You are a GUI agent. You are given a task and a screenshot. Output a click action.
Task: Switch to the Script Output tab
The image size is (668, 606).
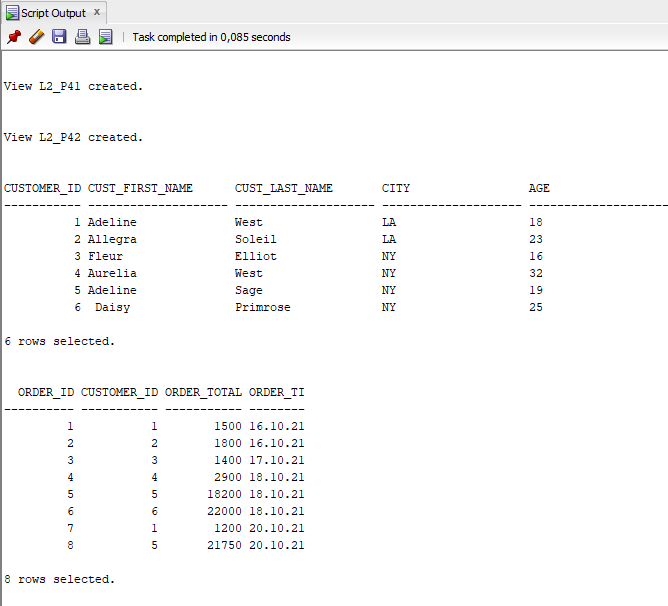(53, 13)
